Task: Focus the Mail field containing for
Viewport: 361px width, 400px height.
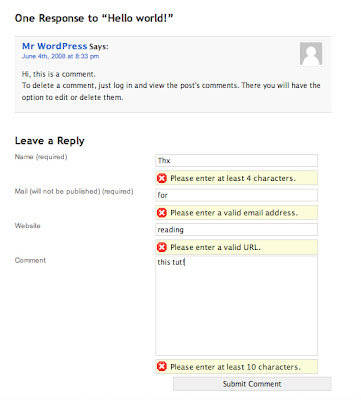Action: pyautogui.click(x=237, y=195)
